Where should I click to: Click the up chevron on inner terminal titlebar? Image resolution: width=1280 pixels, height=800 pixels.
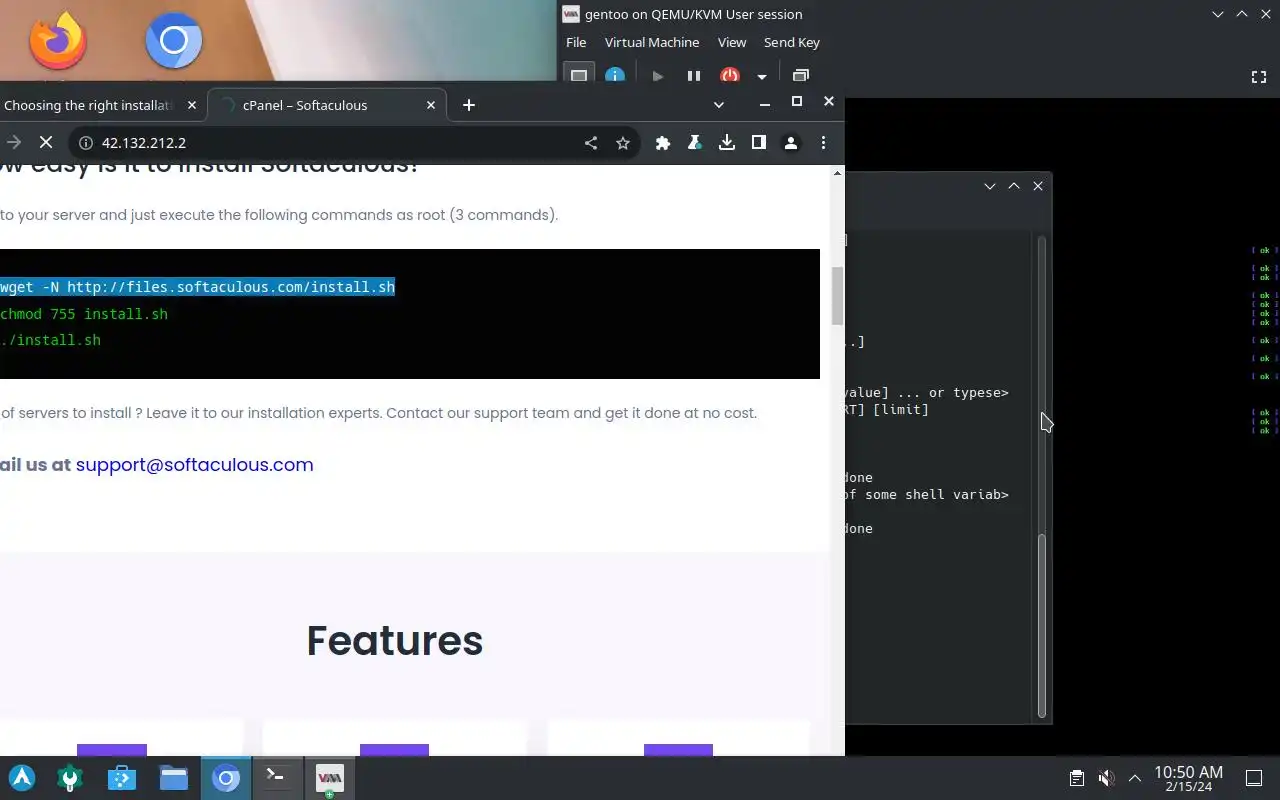[x=1014, y=186]
